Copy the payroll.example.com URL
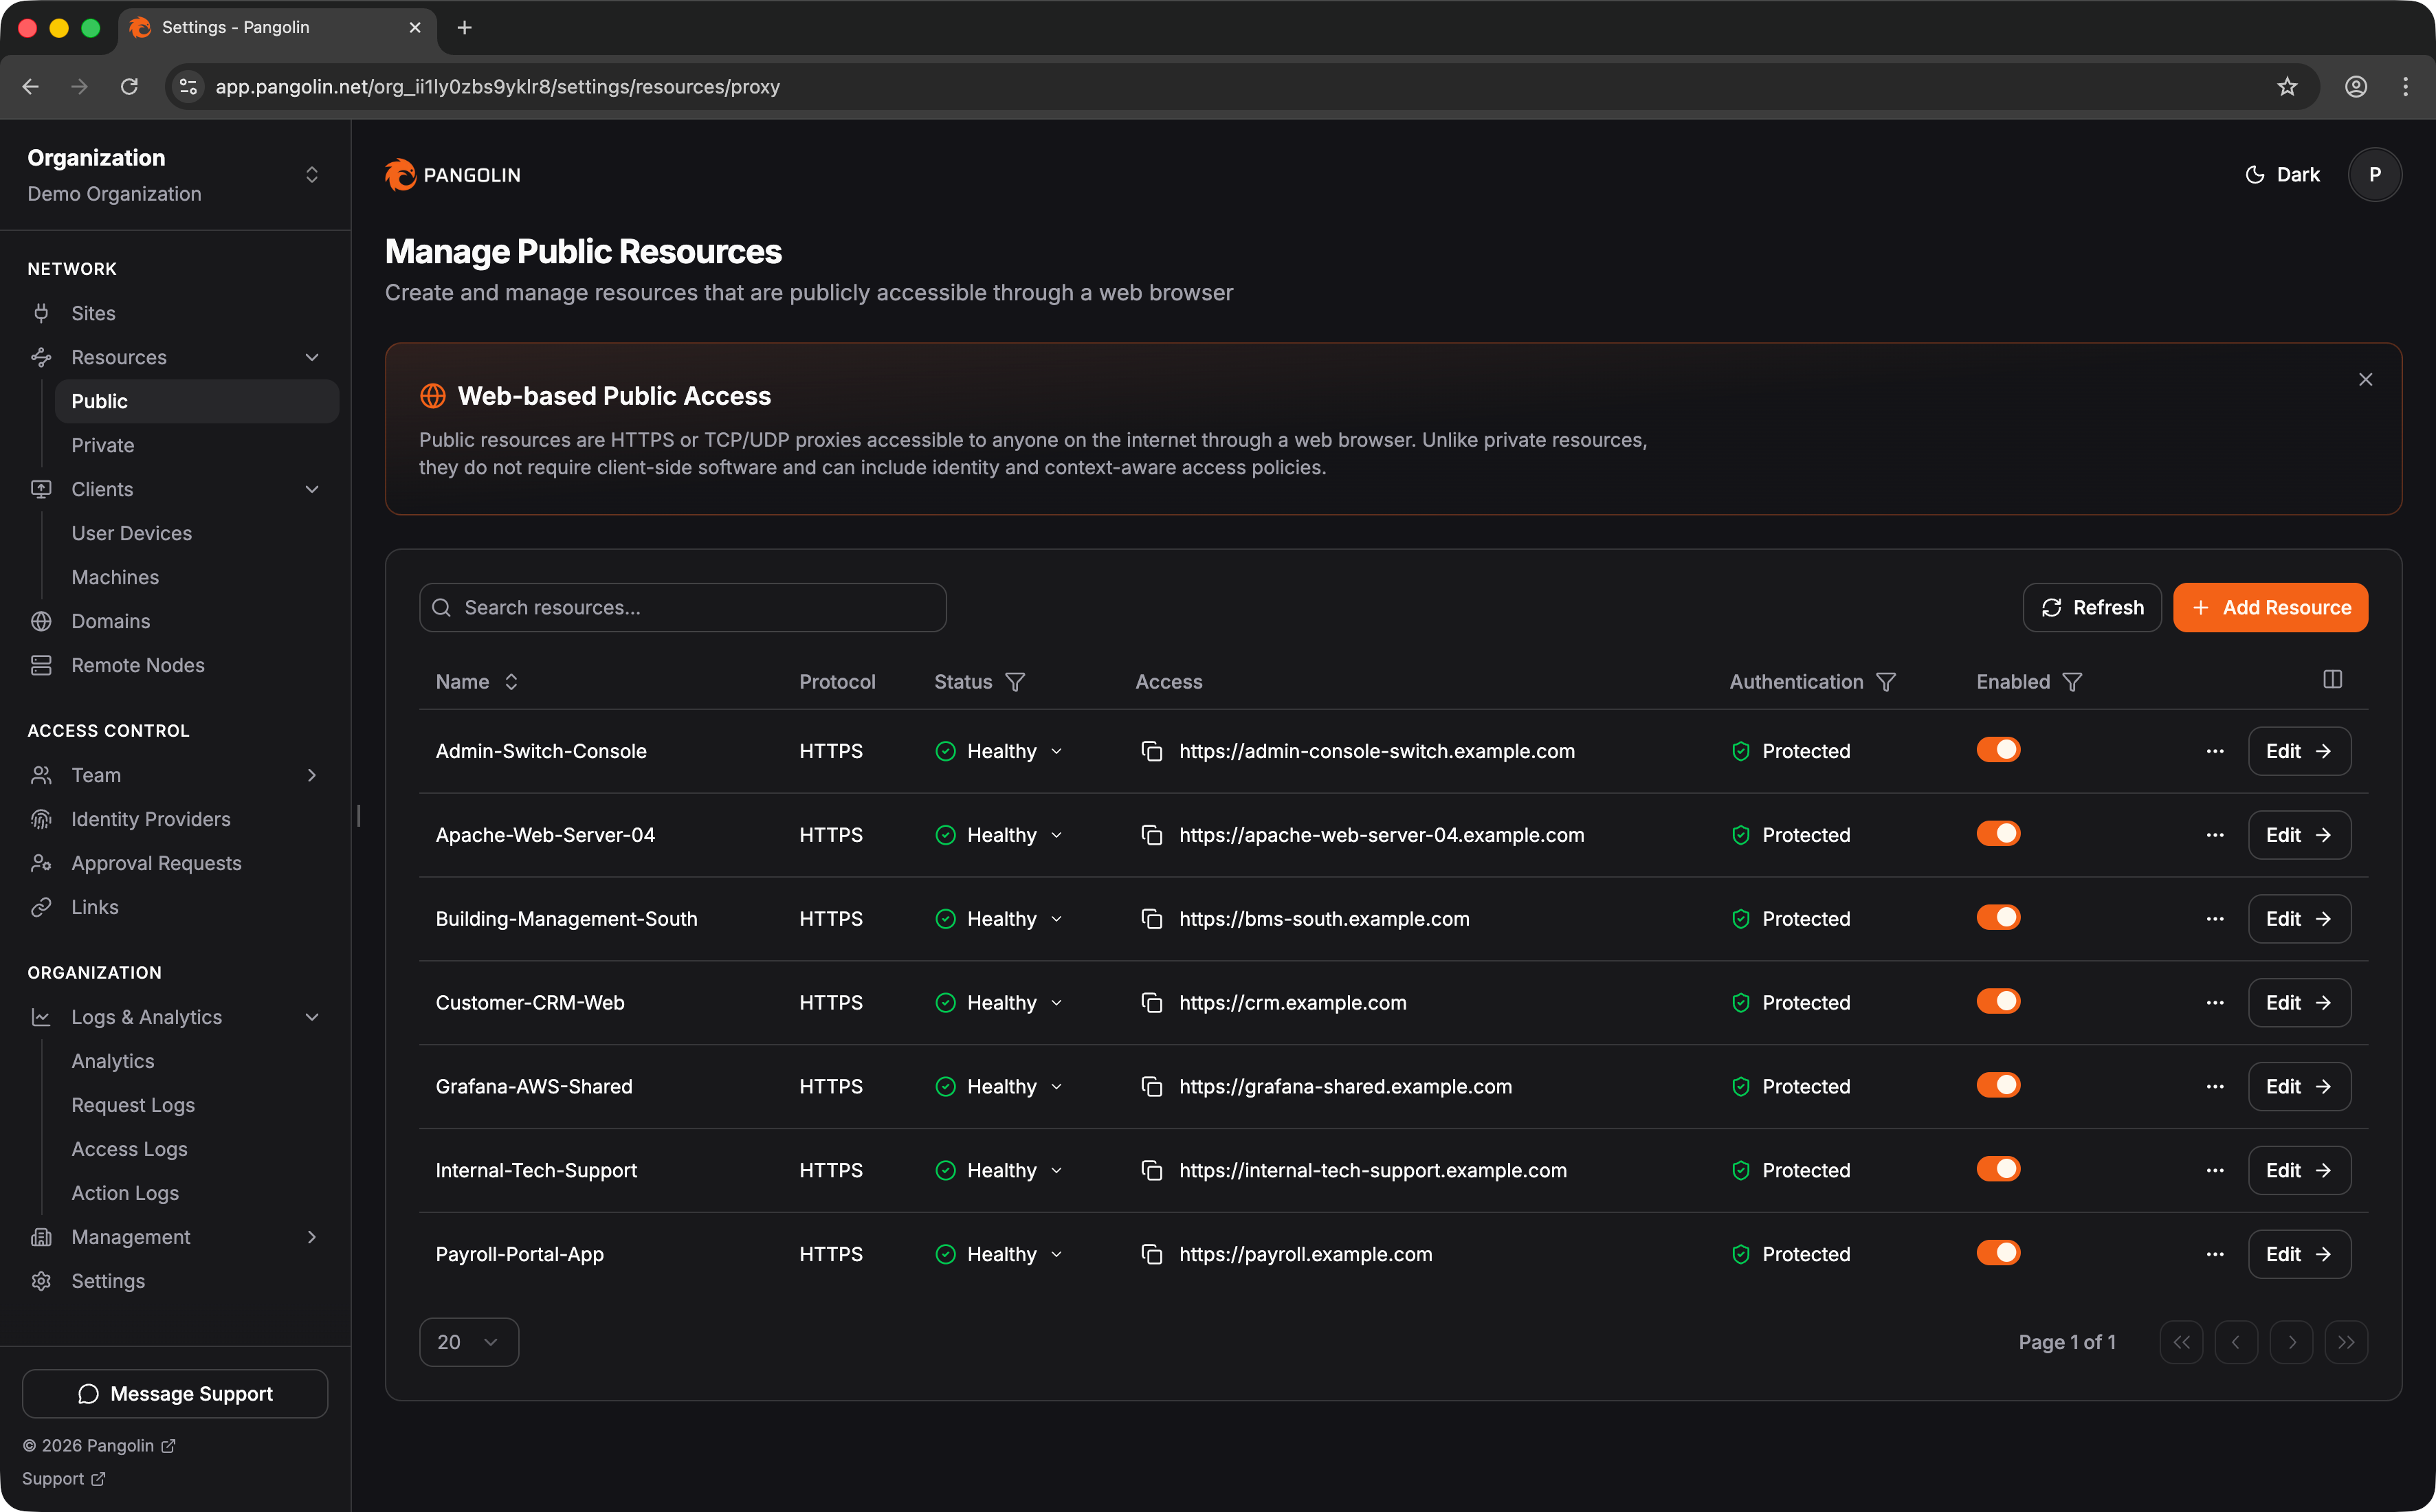The width and height of the screenshot is (2436, 1512). 1151,1254
